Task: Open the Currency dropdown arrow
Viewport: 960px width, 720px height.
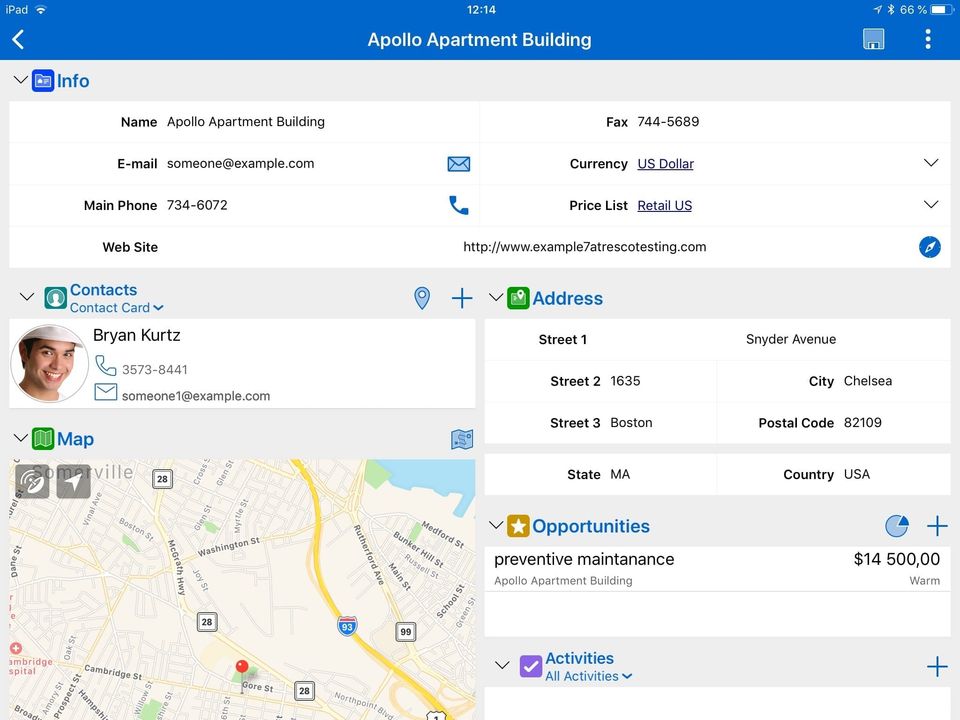Action: pos(931,163)
